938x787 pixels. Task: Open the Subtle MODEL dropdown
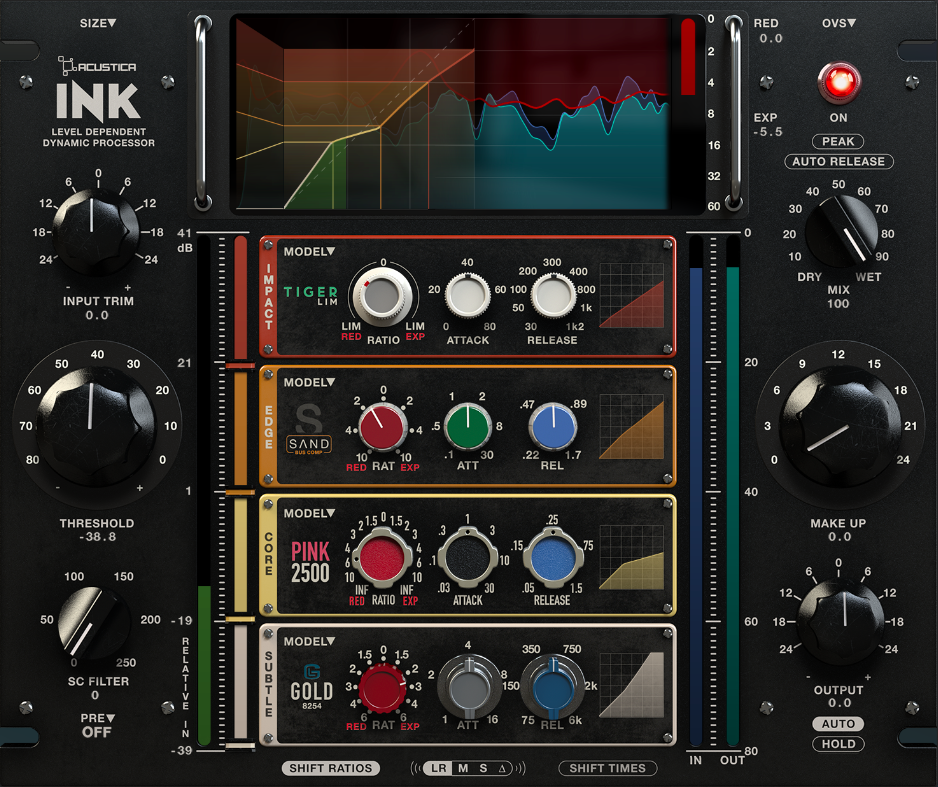coord(309,641)
